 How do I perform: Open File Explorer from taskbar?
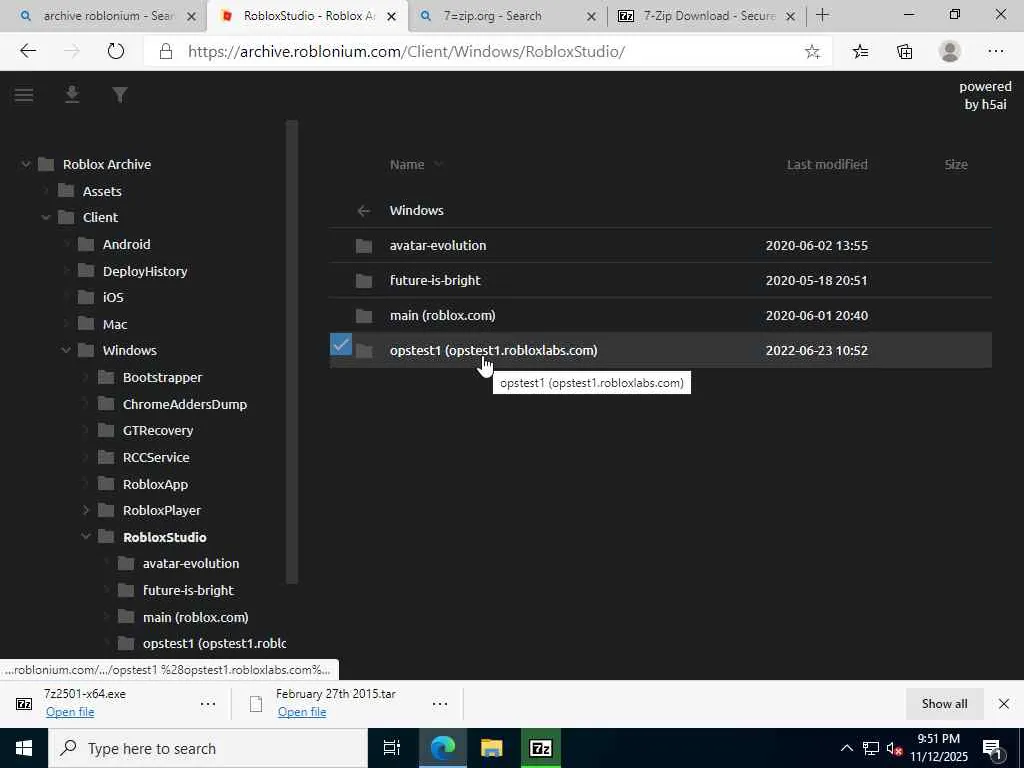(491, 748)
